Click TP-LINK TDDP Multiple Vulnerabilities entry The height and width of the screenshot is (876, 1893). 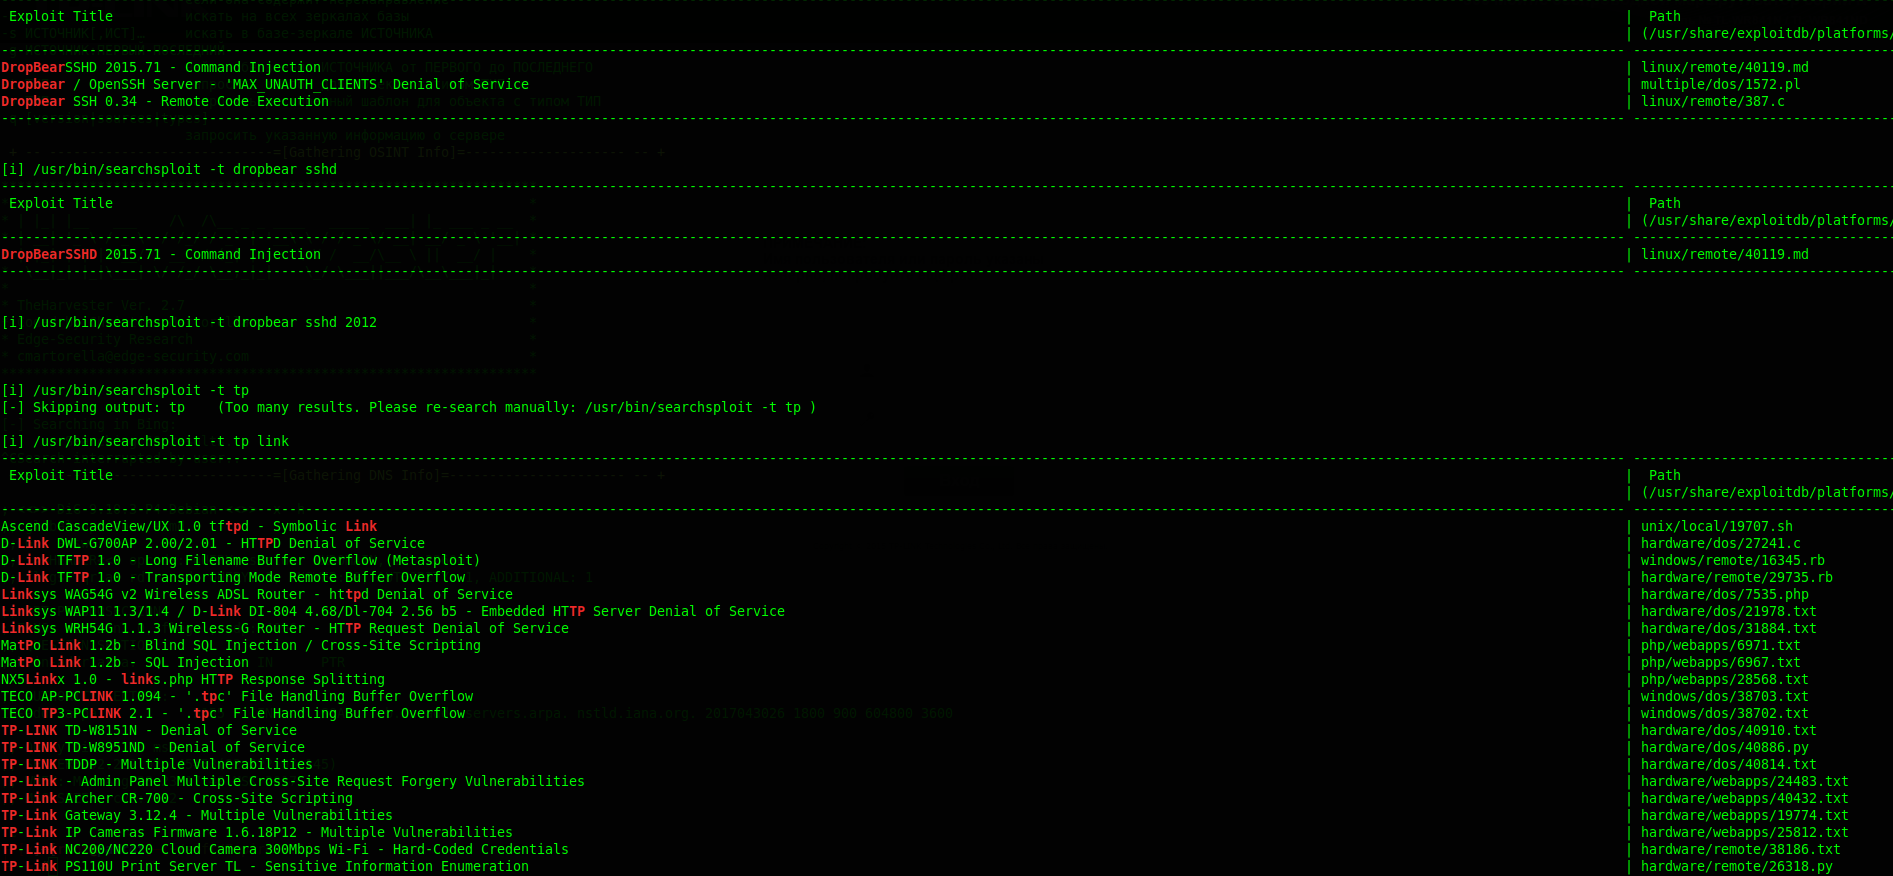(157, 764)
